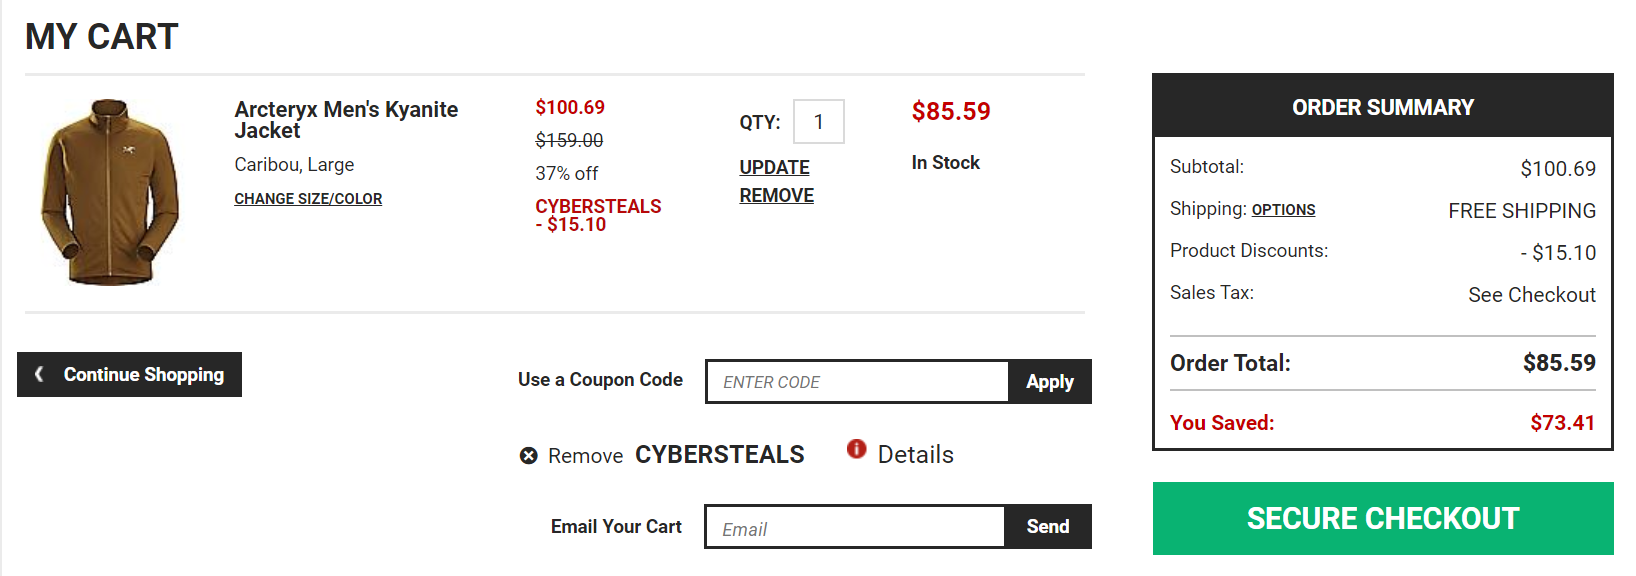Open the Arcteryx jacket product thumbnail
This screenshot has width=1636, height=576.
tap(110, 192)
